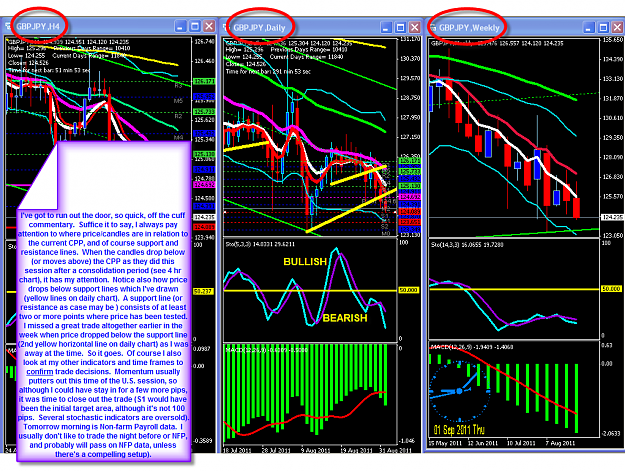
Task: Click '7 Aug 2011' on Weekly time axis
Action: pyautogui.click(x=561, y=443)
